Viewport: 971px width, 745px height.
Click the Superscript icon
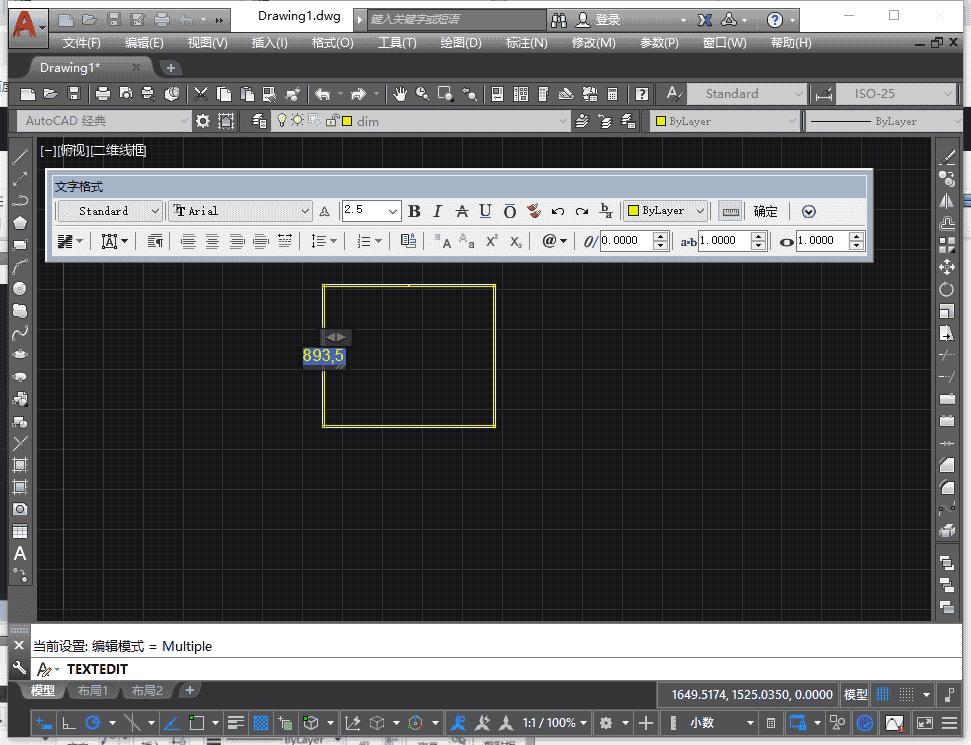(x=492, y=241)
